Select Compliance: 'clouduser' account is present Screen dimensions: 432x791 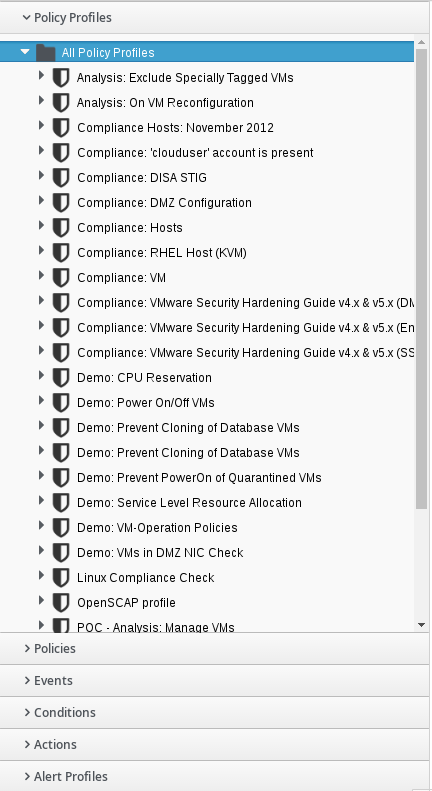(x=195, y=152)
